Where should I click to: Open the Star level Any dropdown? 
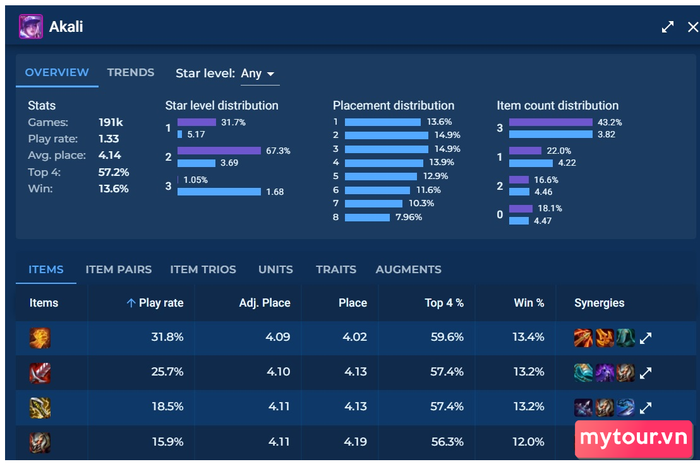pyautogui.click(x=258, y=74)
